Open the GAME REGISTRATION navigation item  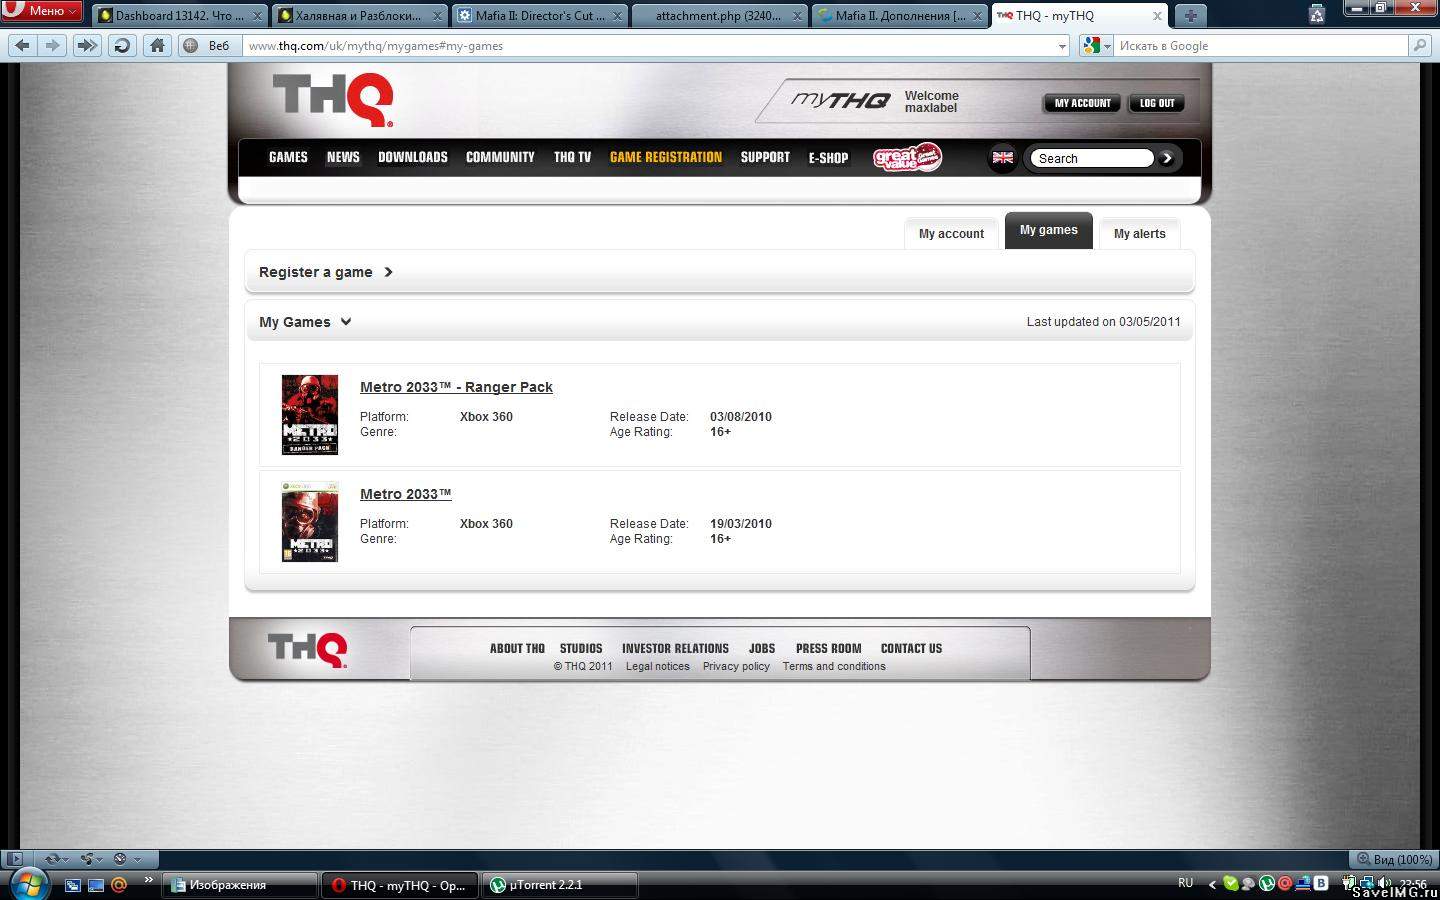click(666, 157)
